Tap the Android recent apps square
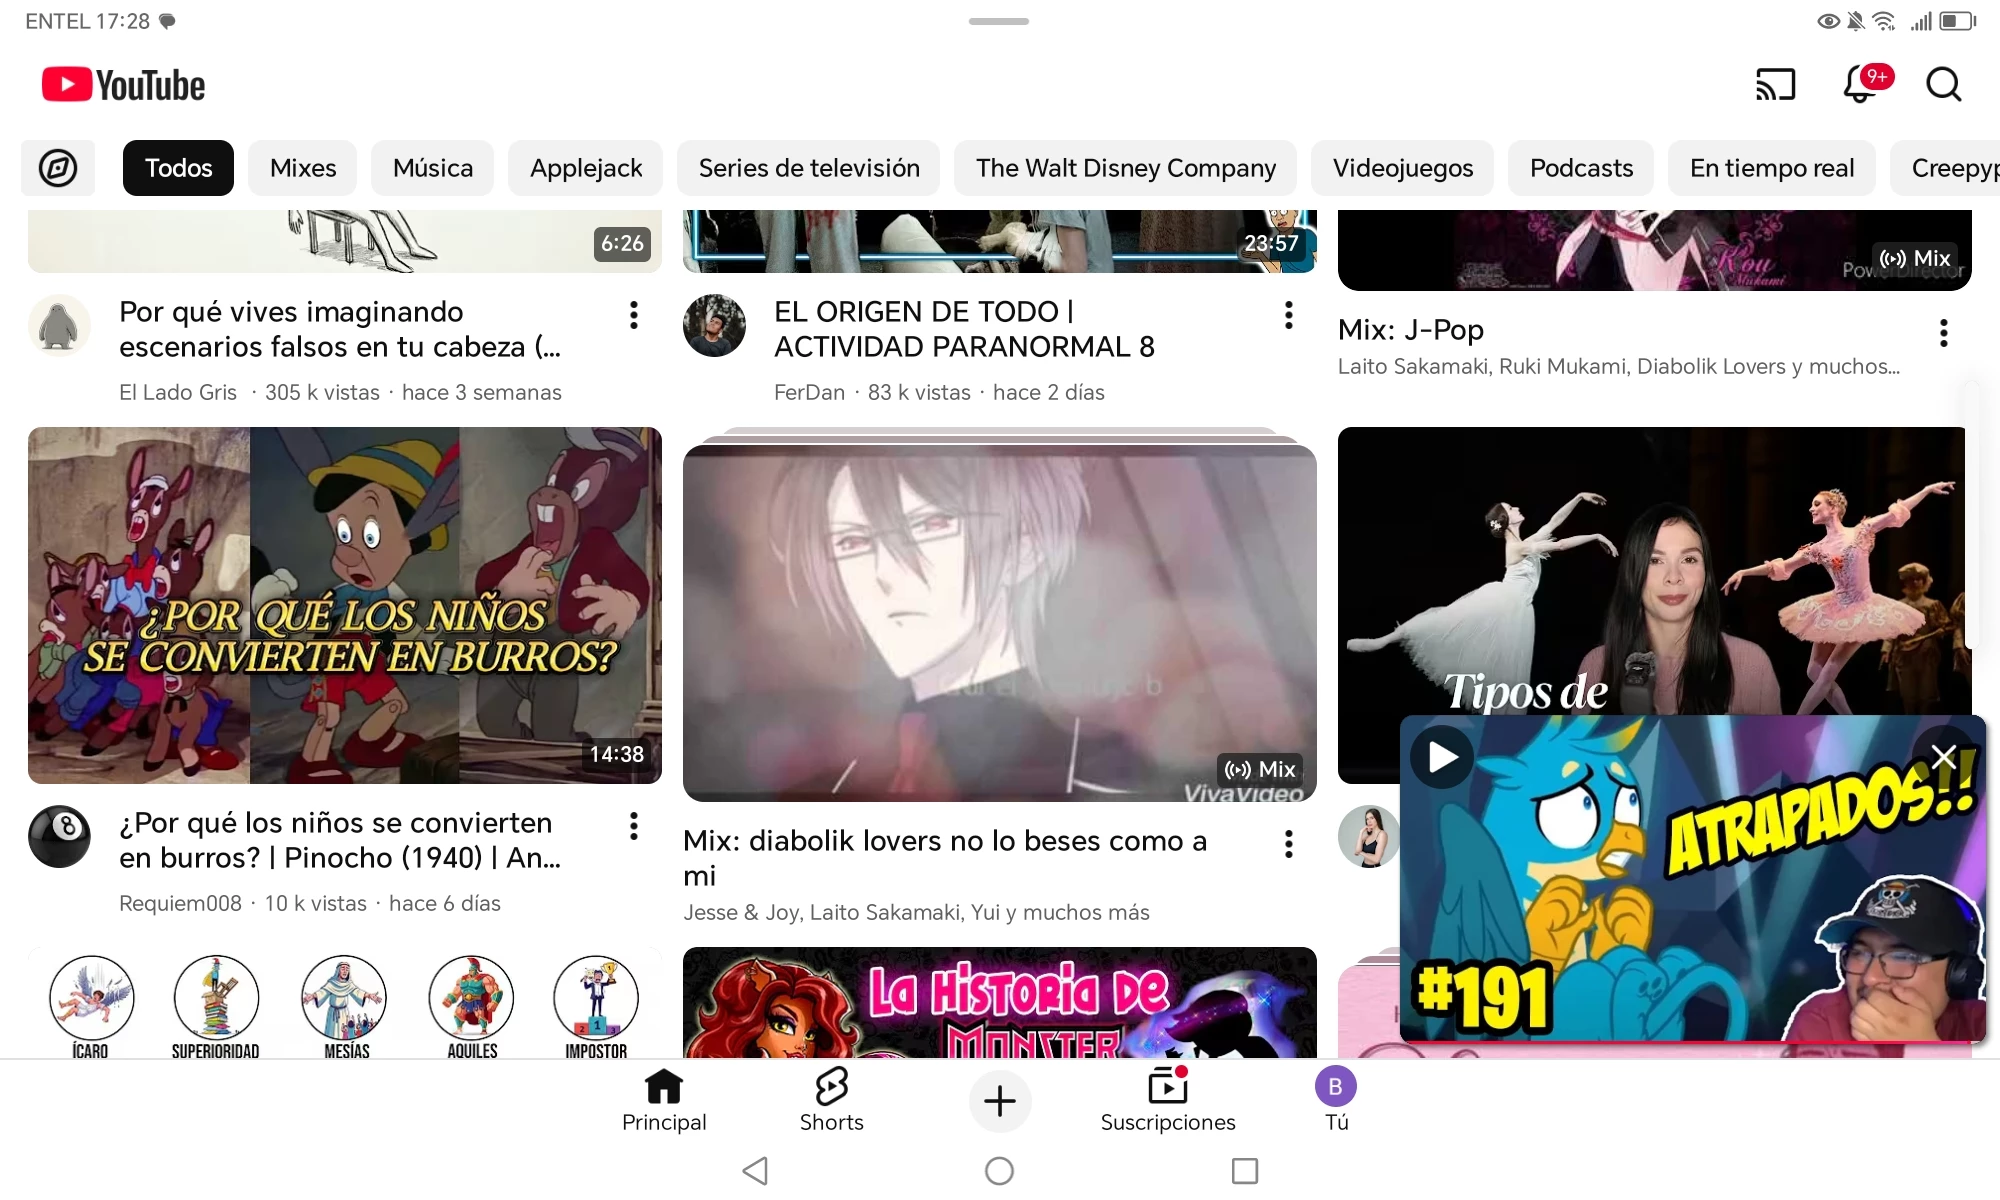The height and width of the screenshot is (1200, 2000). point(1245,1171)
